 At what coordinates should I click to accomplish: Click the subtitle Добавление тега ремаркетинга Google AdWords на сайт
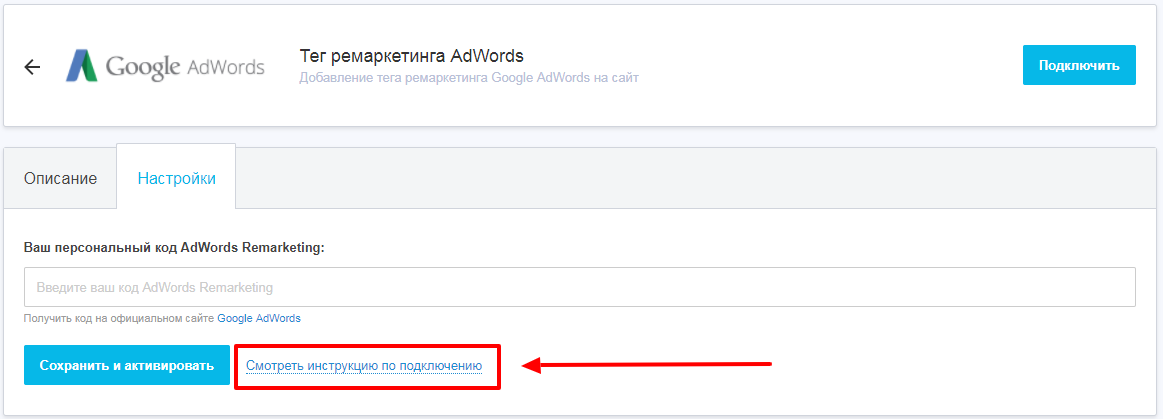coord(469,77)
